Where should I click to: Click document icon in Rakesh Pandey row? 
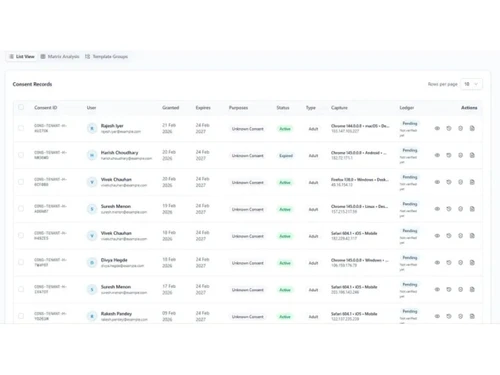point(472,316)
